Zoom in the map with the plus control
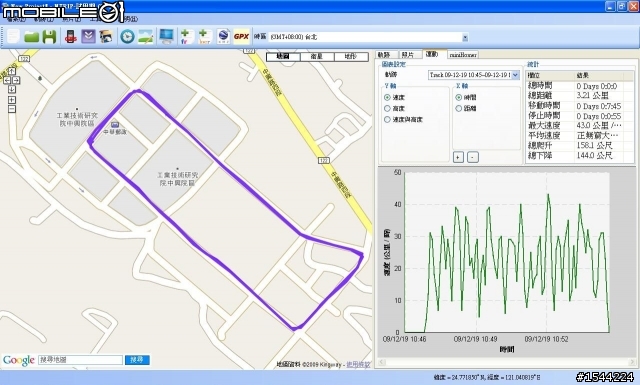The image size is (640, 385). click(12, 100)
